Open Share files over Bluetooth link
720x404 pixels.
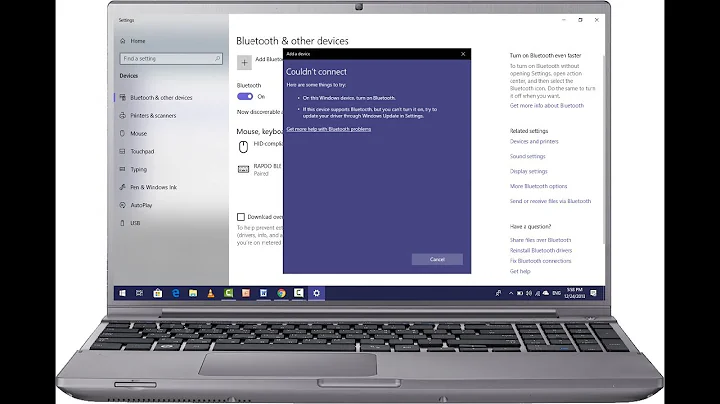pyautogui.click(x=540, y=240)
